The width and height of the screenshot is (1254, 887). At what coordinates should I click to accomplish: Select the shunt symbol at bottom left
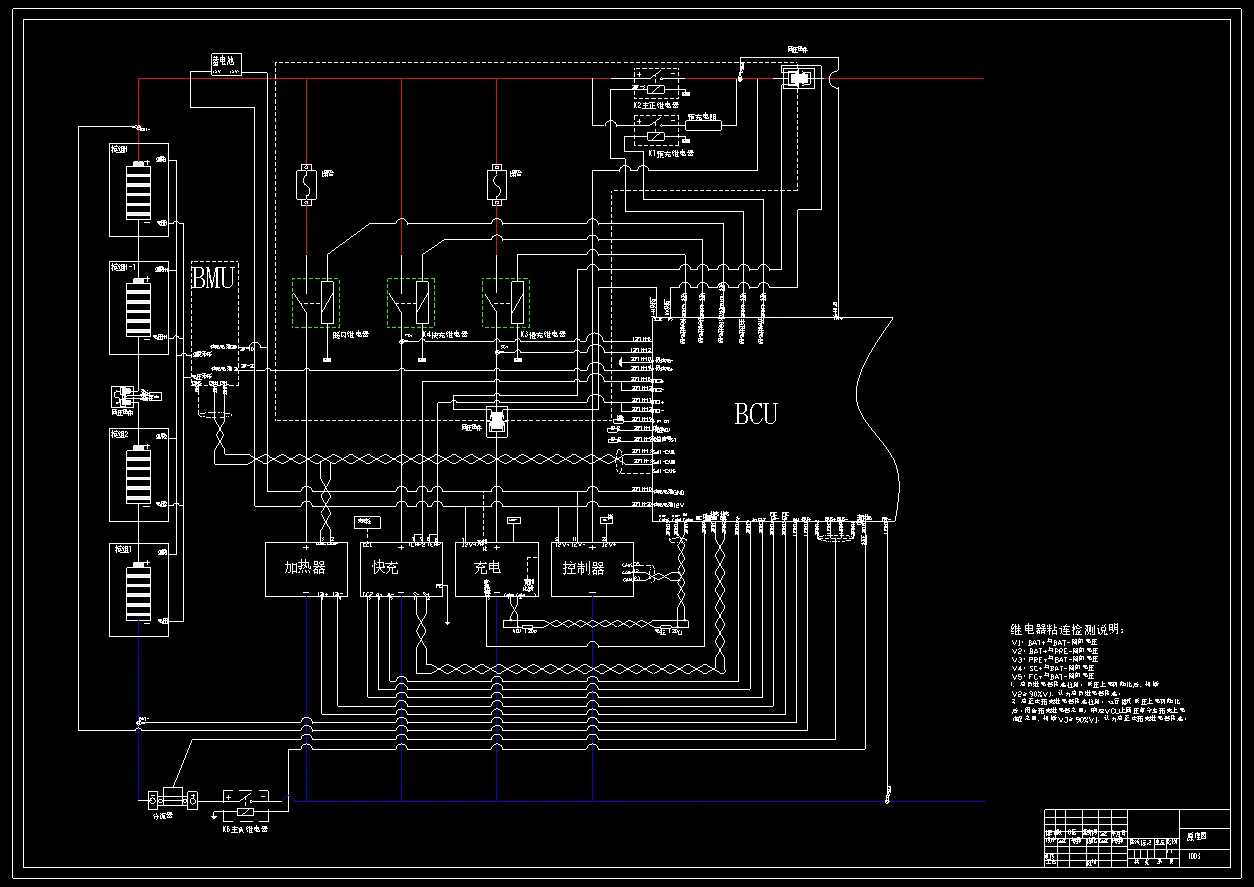pyautogui.click(x=173, y=799)
